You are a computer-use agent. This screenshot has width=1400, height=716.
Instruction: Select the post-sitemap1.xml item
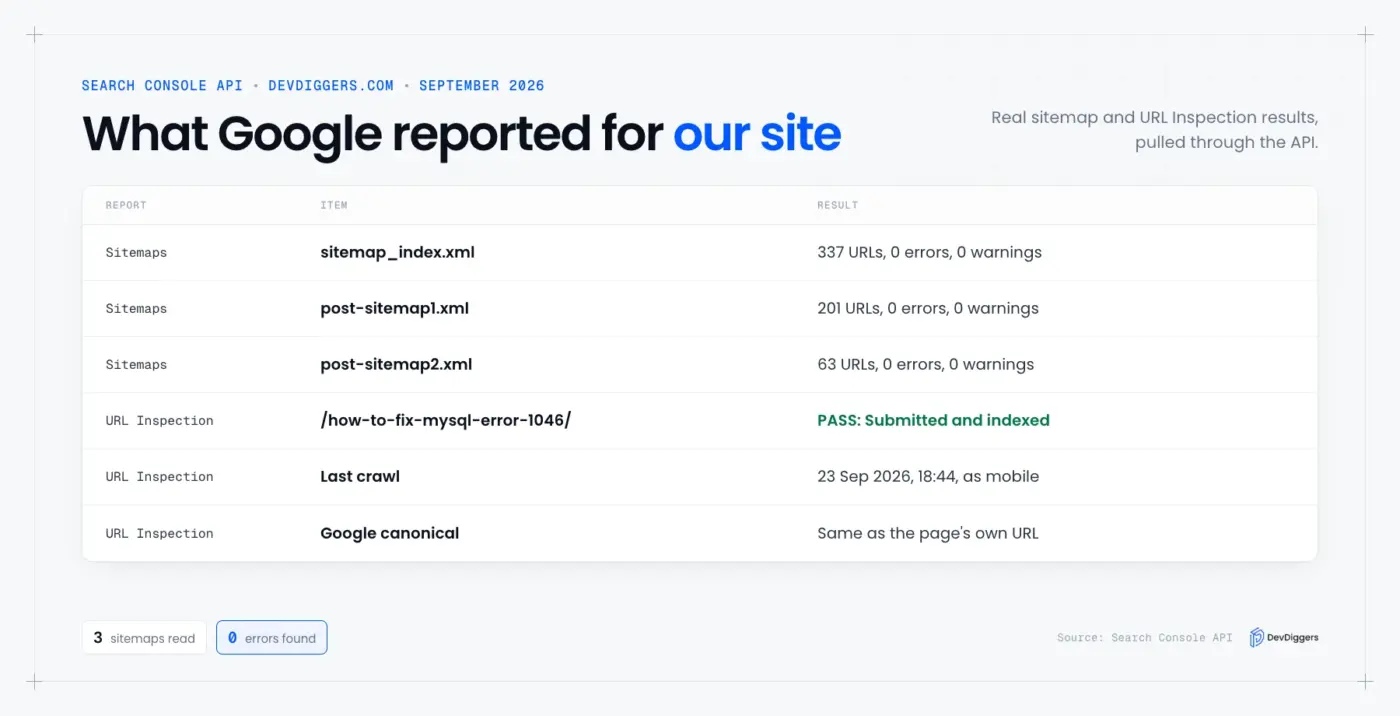point(394,308)
